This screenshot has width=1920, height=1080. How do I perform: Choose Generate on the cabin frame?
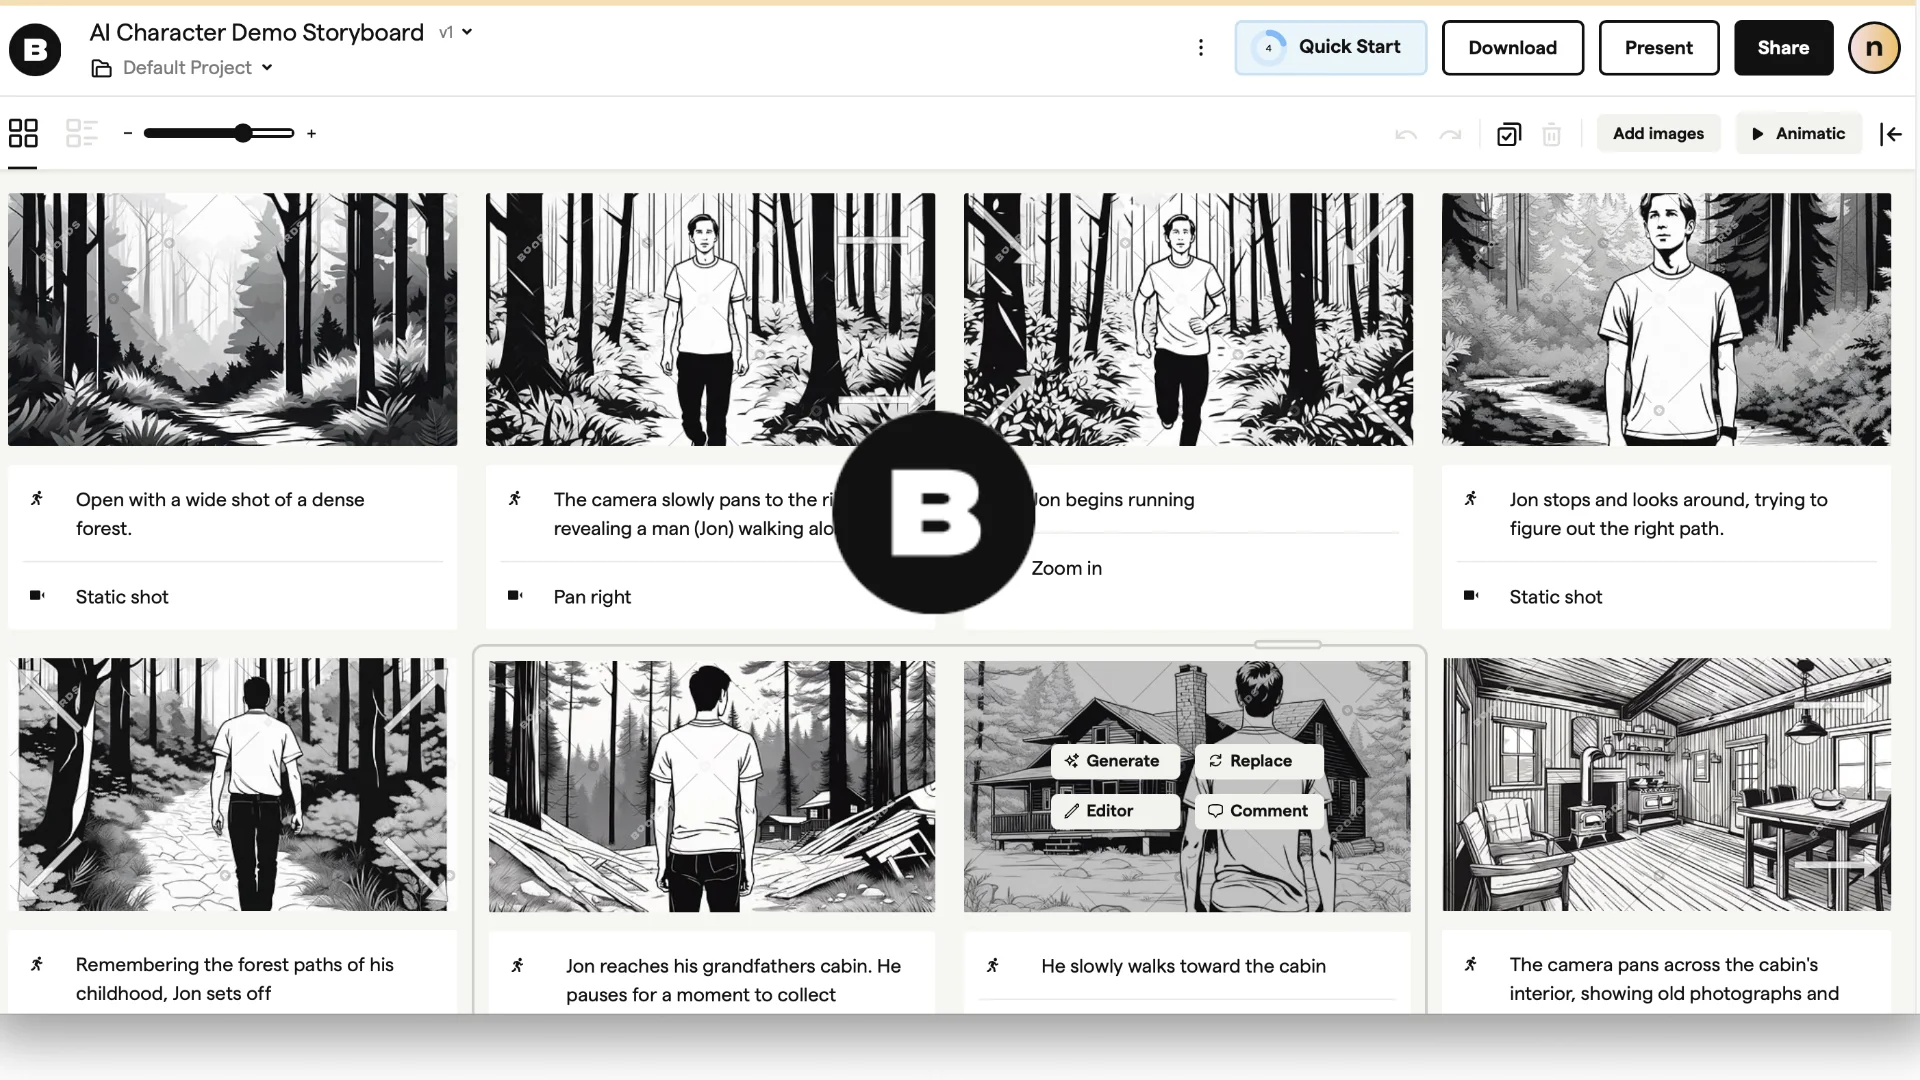click(x=1113, y=761)
